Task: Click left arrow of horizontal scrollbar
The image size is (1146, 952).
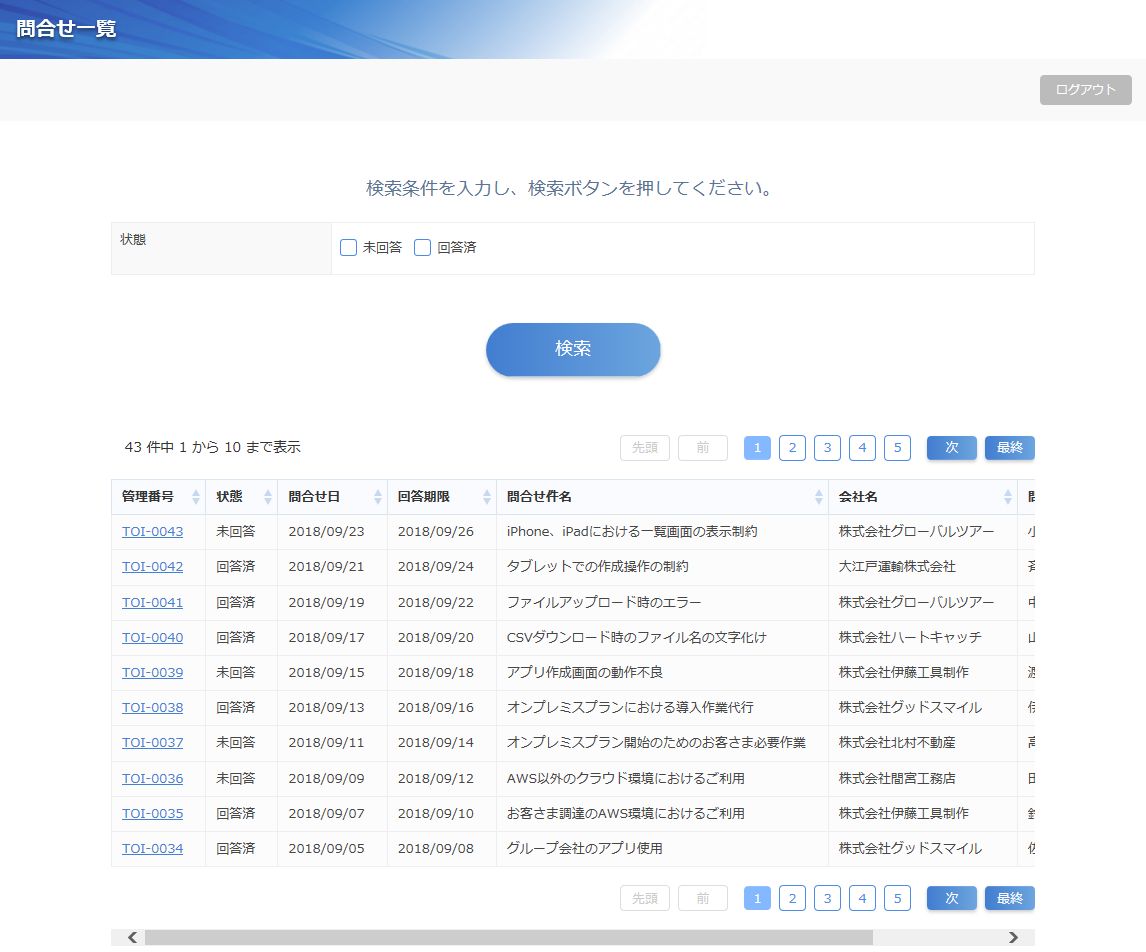Action: pyautogui.click(x=132, y=938)
